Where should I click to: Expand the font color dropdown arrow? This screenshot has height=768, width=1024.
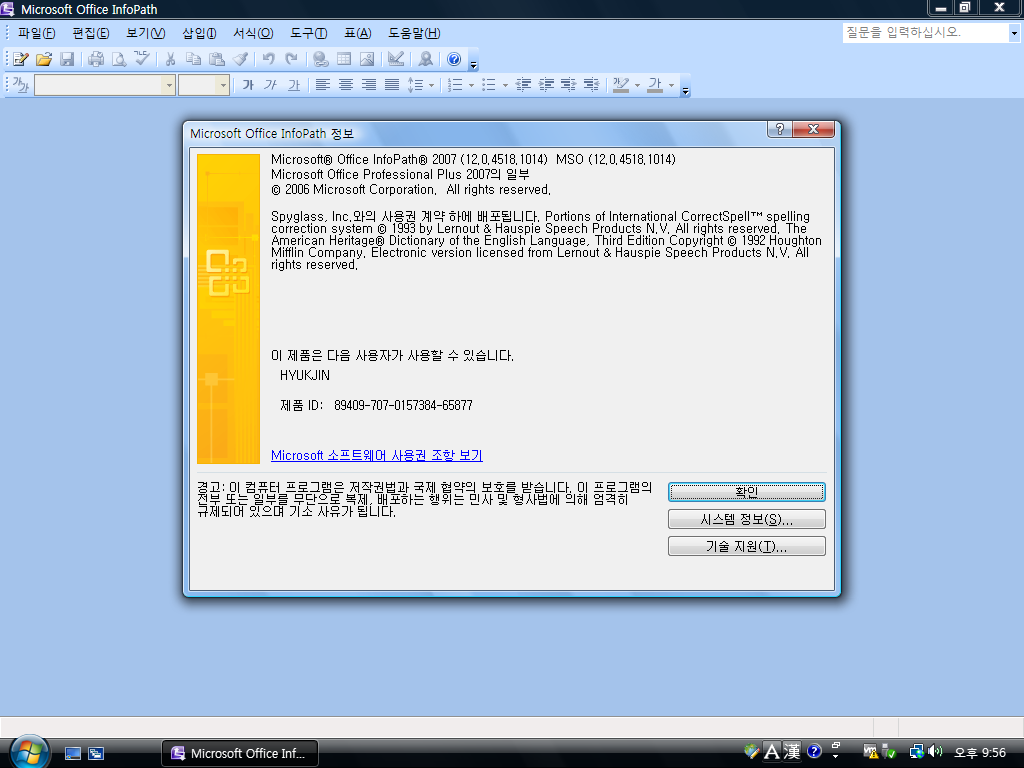point(671,86)
